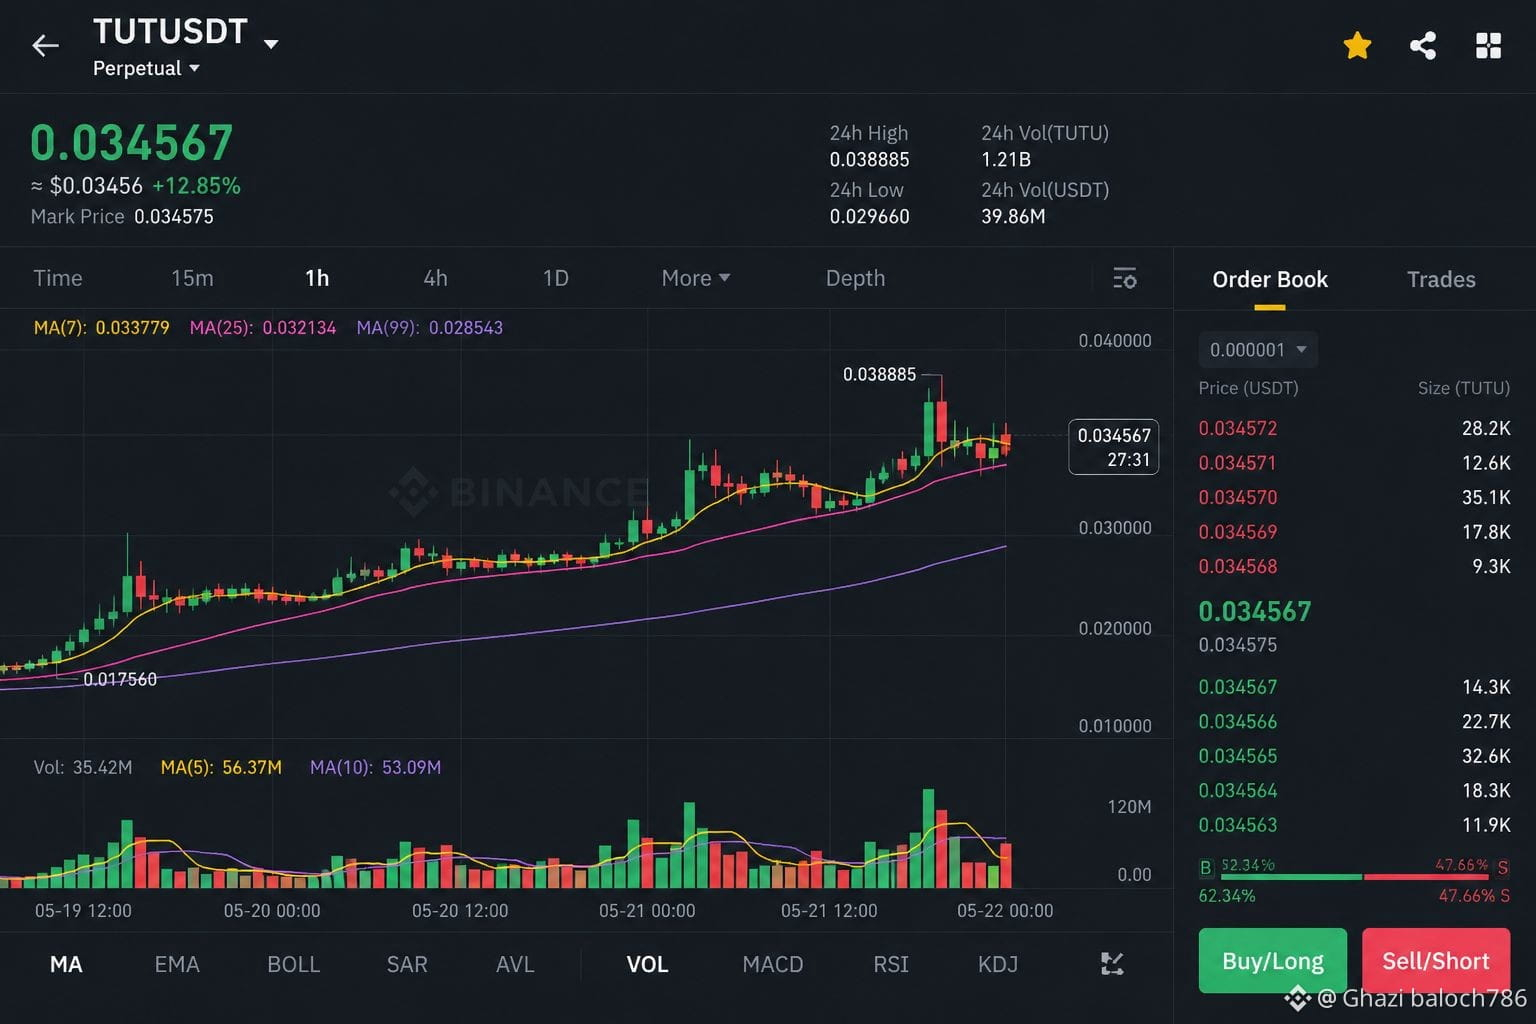Click the 24h High value 0.038885

(869, 159)
